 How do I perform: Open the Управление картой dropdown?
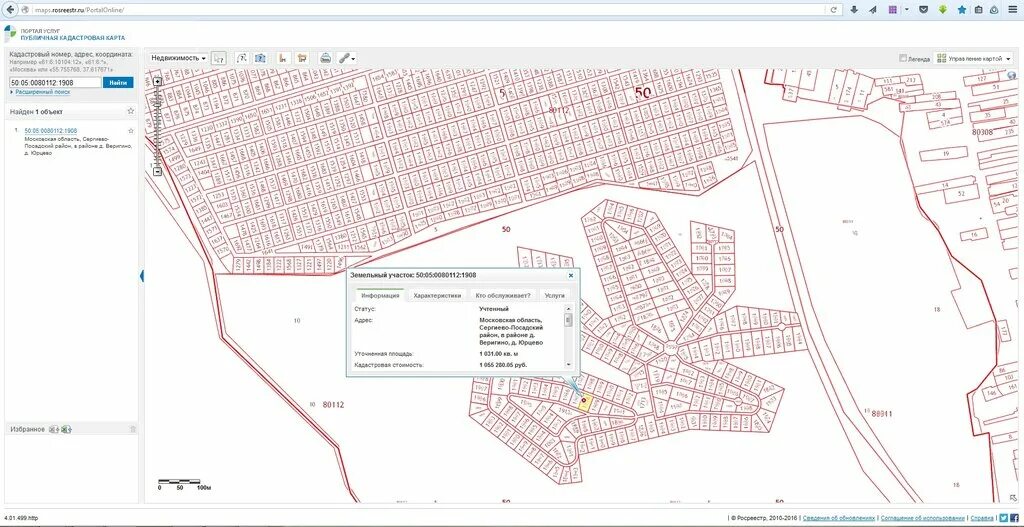point(974,58)
